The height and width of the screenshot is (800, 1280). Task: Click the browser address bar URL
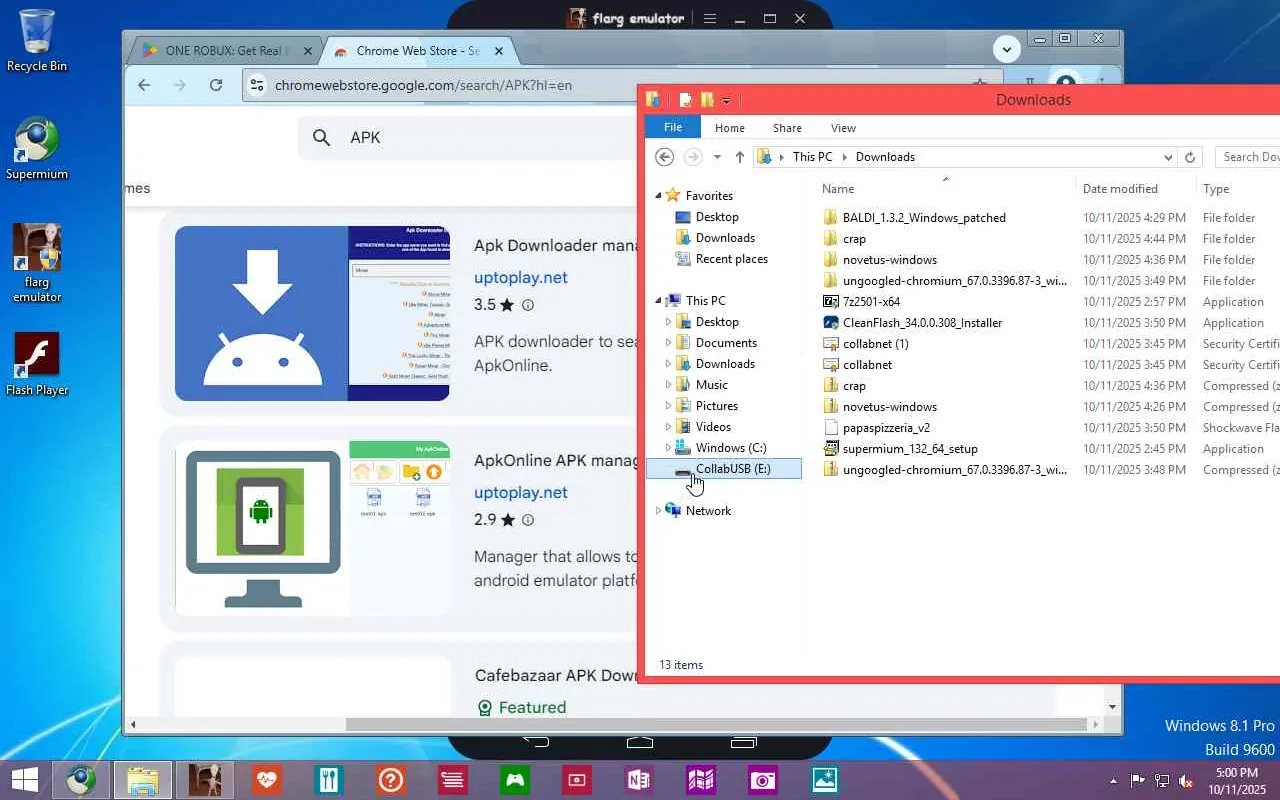[424, 86]
